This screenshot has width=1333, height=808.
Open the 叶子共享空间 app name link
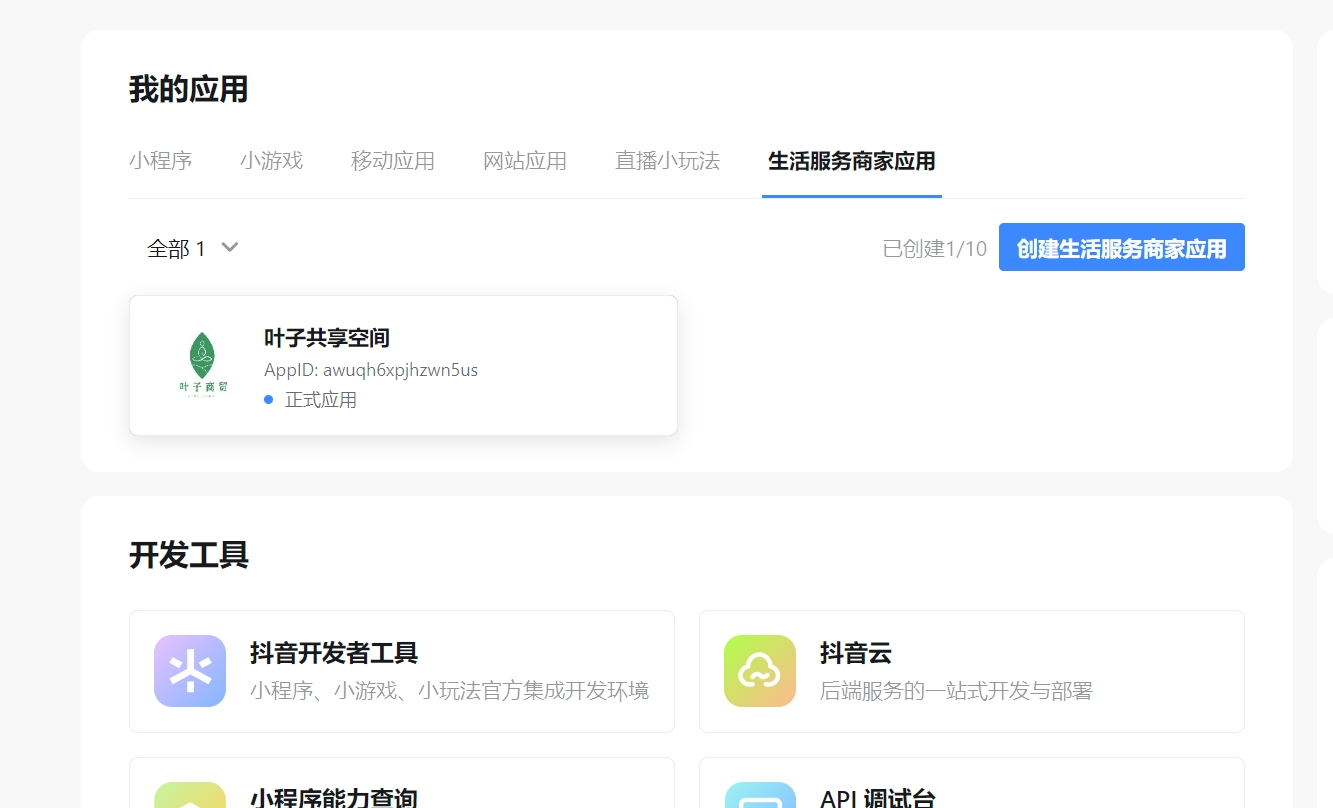click(x=326, y=338)
